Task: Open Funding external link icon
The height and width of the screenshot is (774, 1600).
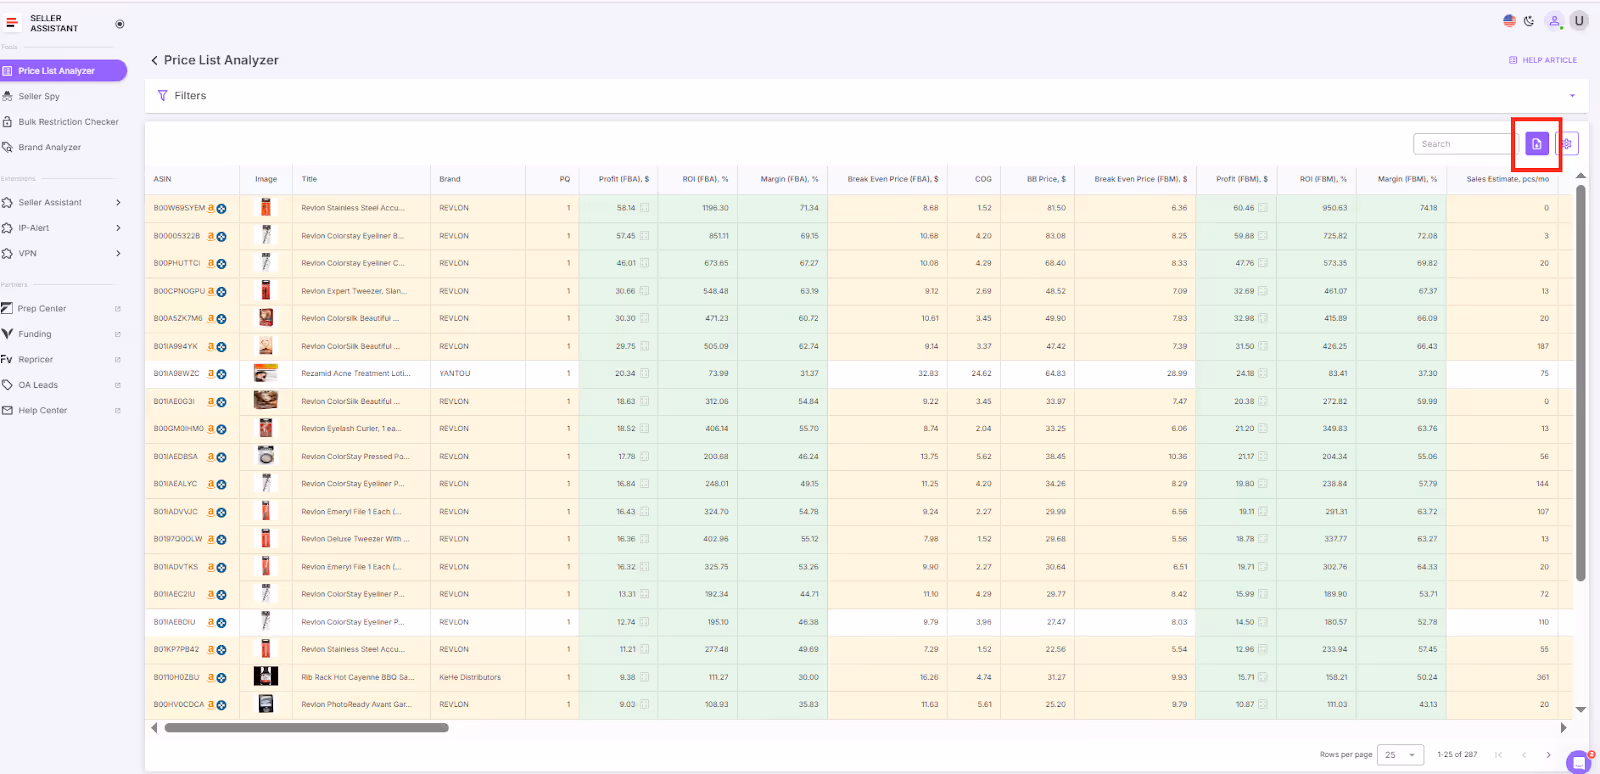Action: point(117,334)
